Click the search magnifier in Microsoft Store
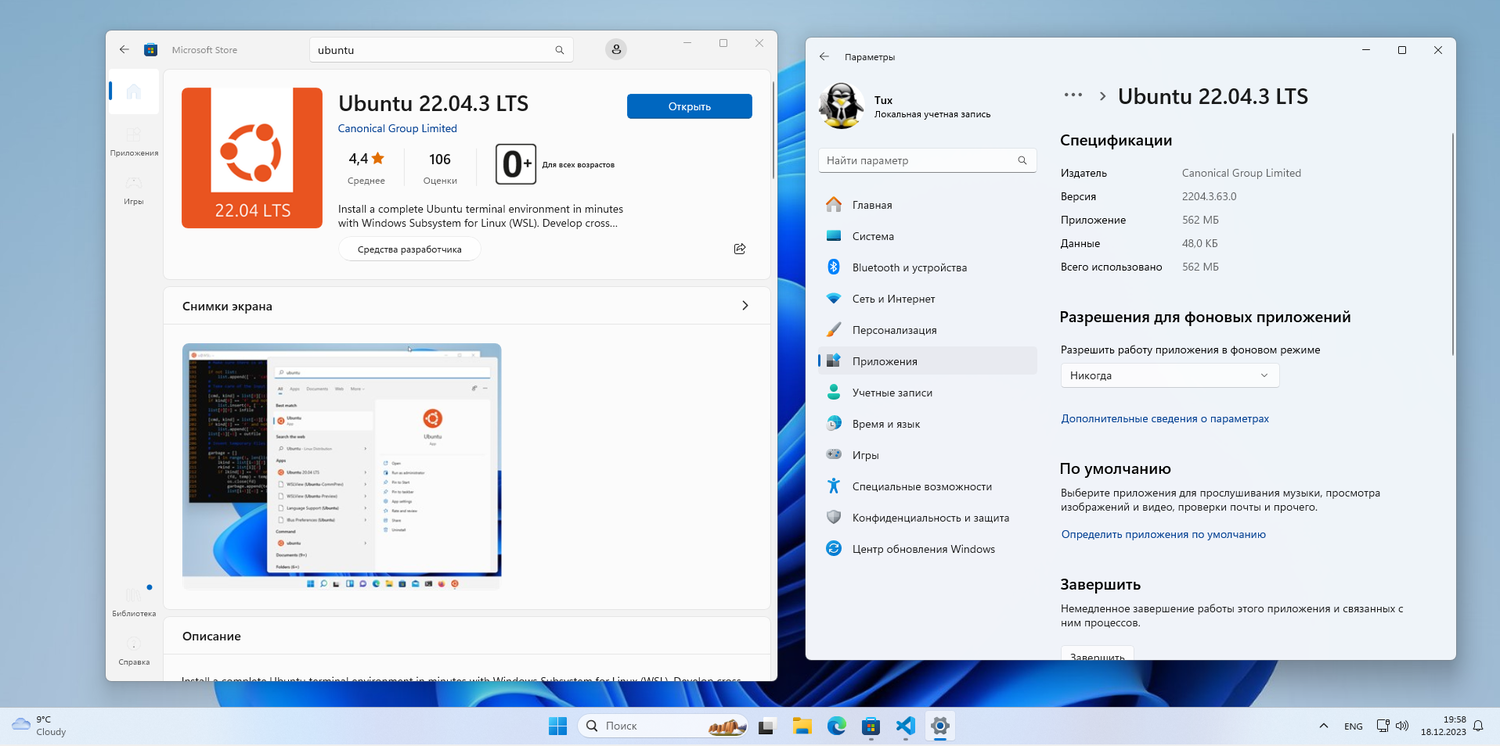 (560, 50)
